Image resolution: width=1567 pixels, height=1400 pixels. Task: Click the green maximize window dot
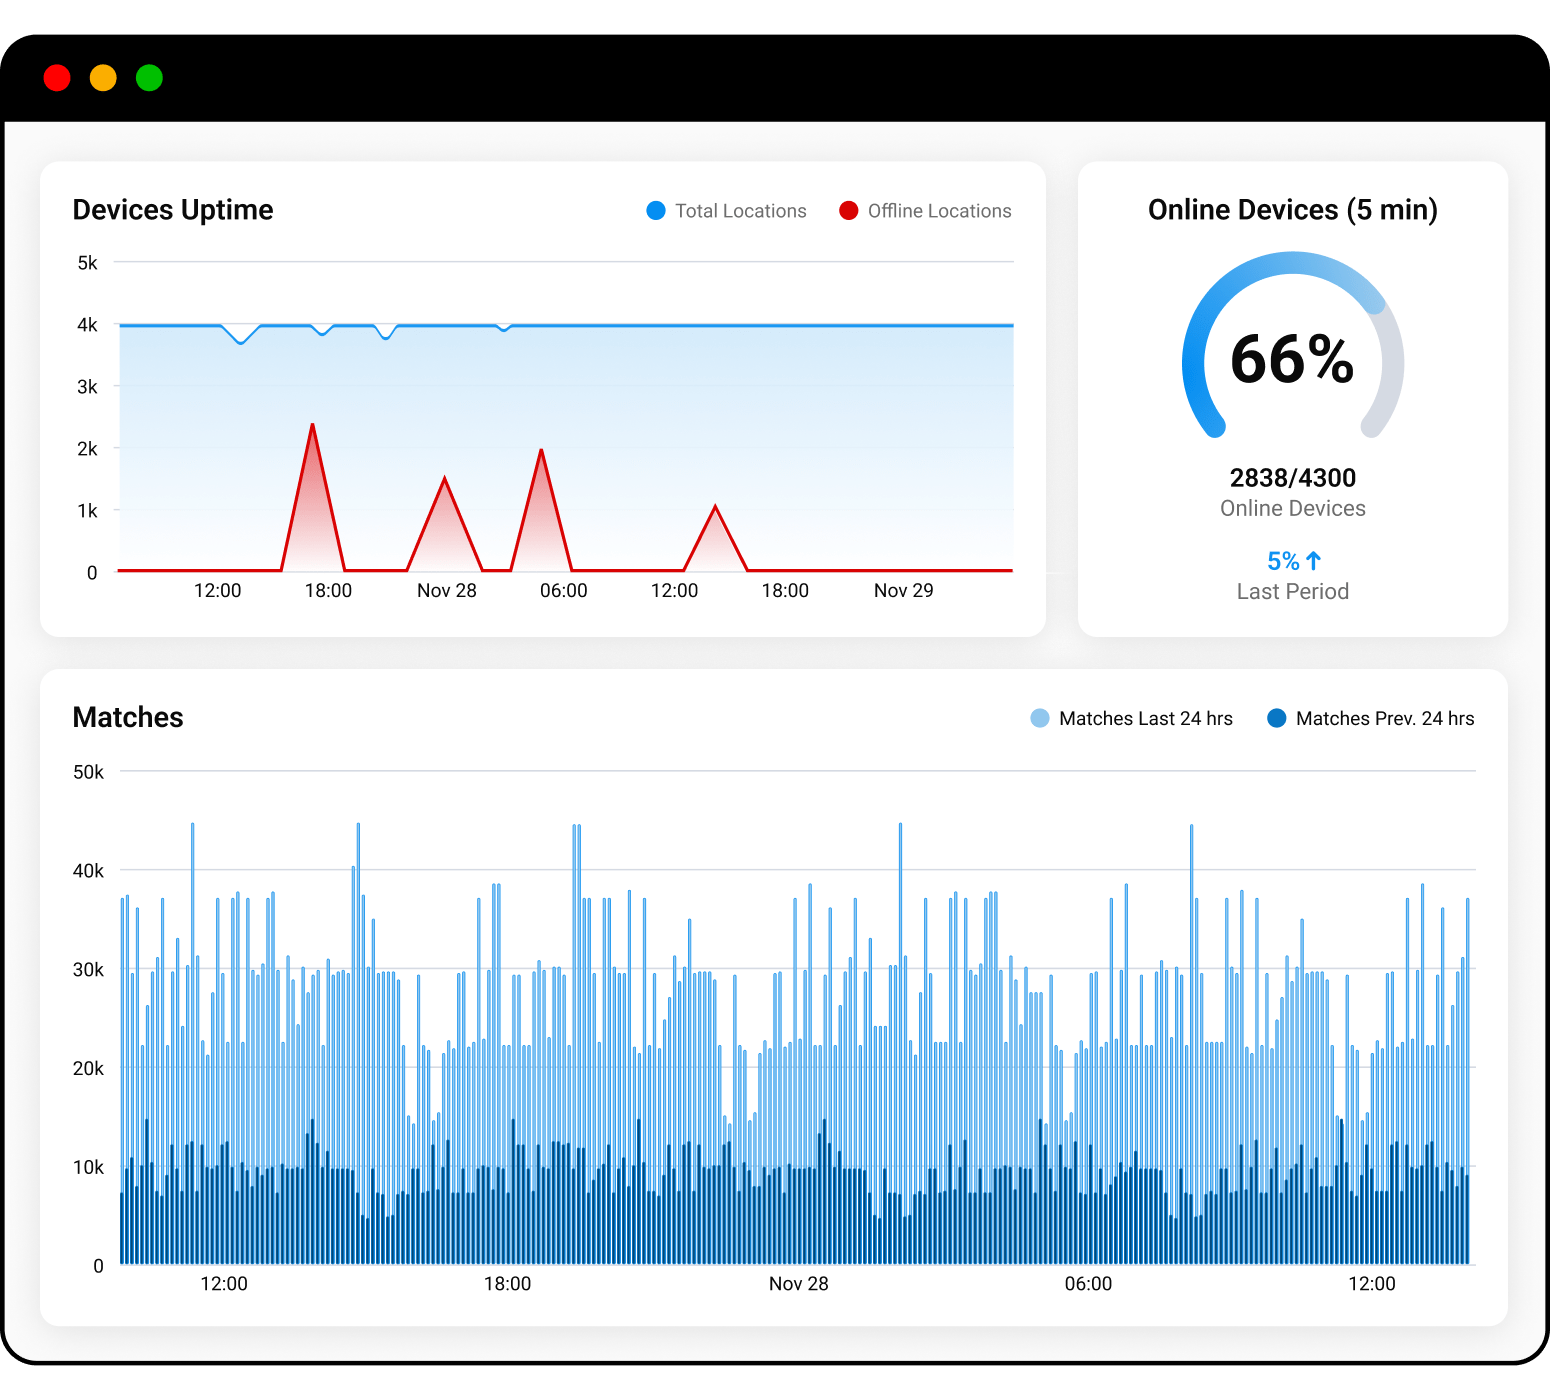pyautogui.click(x=149, y=78)
